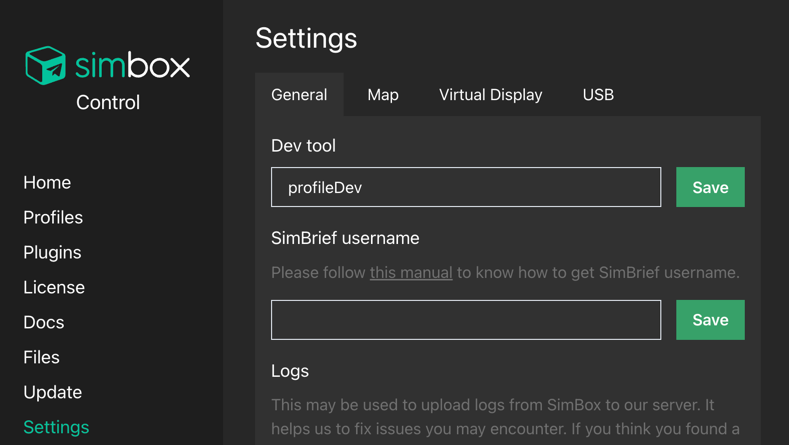Click into the empty SimBrief username field
The height and width of the screenshot is (445, 789).
pos(466,320)
